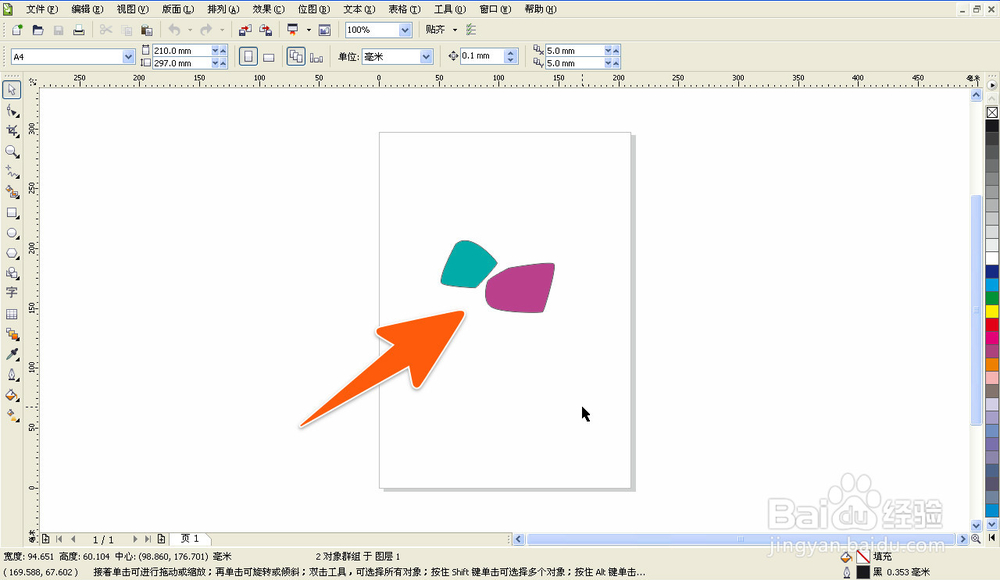Screen dimensions: 1000x580
Task: Open the snap options icon
Action: 471,30
